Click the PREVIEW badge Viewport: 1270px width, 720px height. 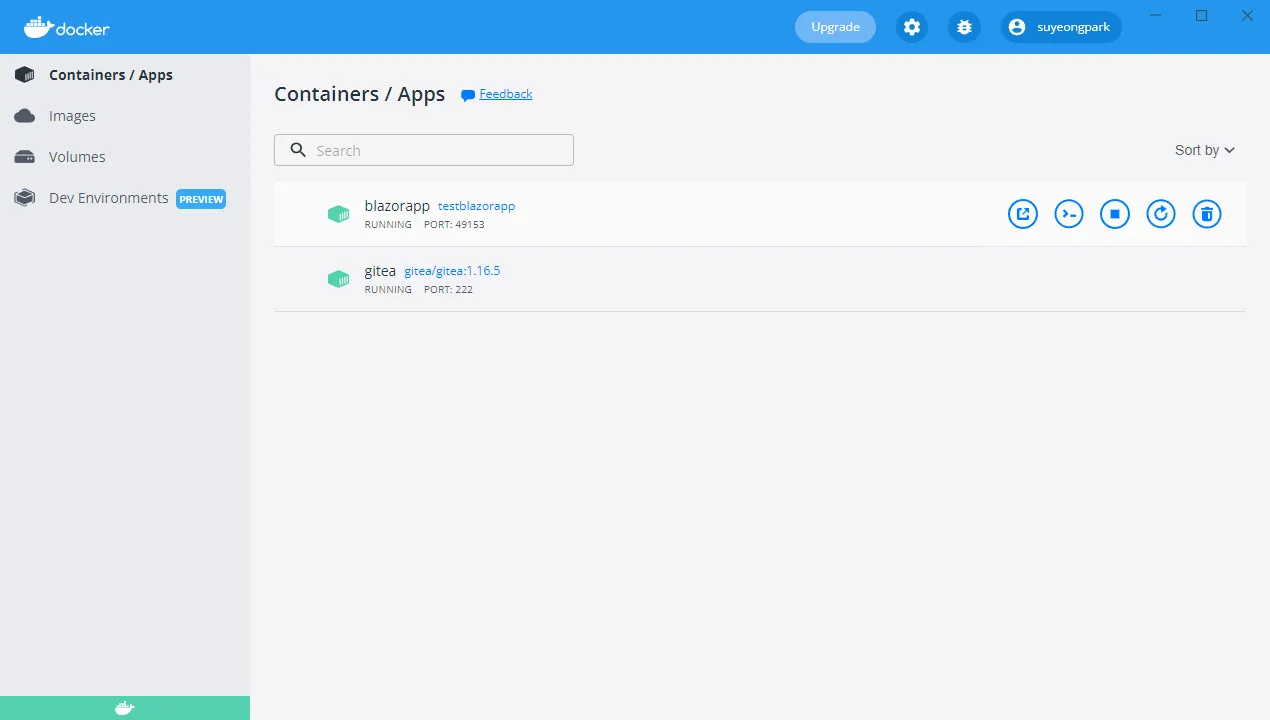(x=201, y=199)
